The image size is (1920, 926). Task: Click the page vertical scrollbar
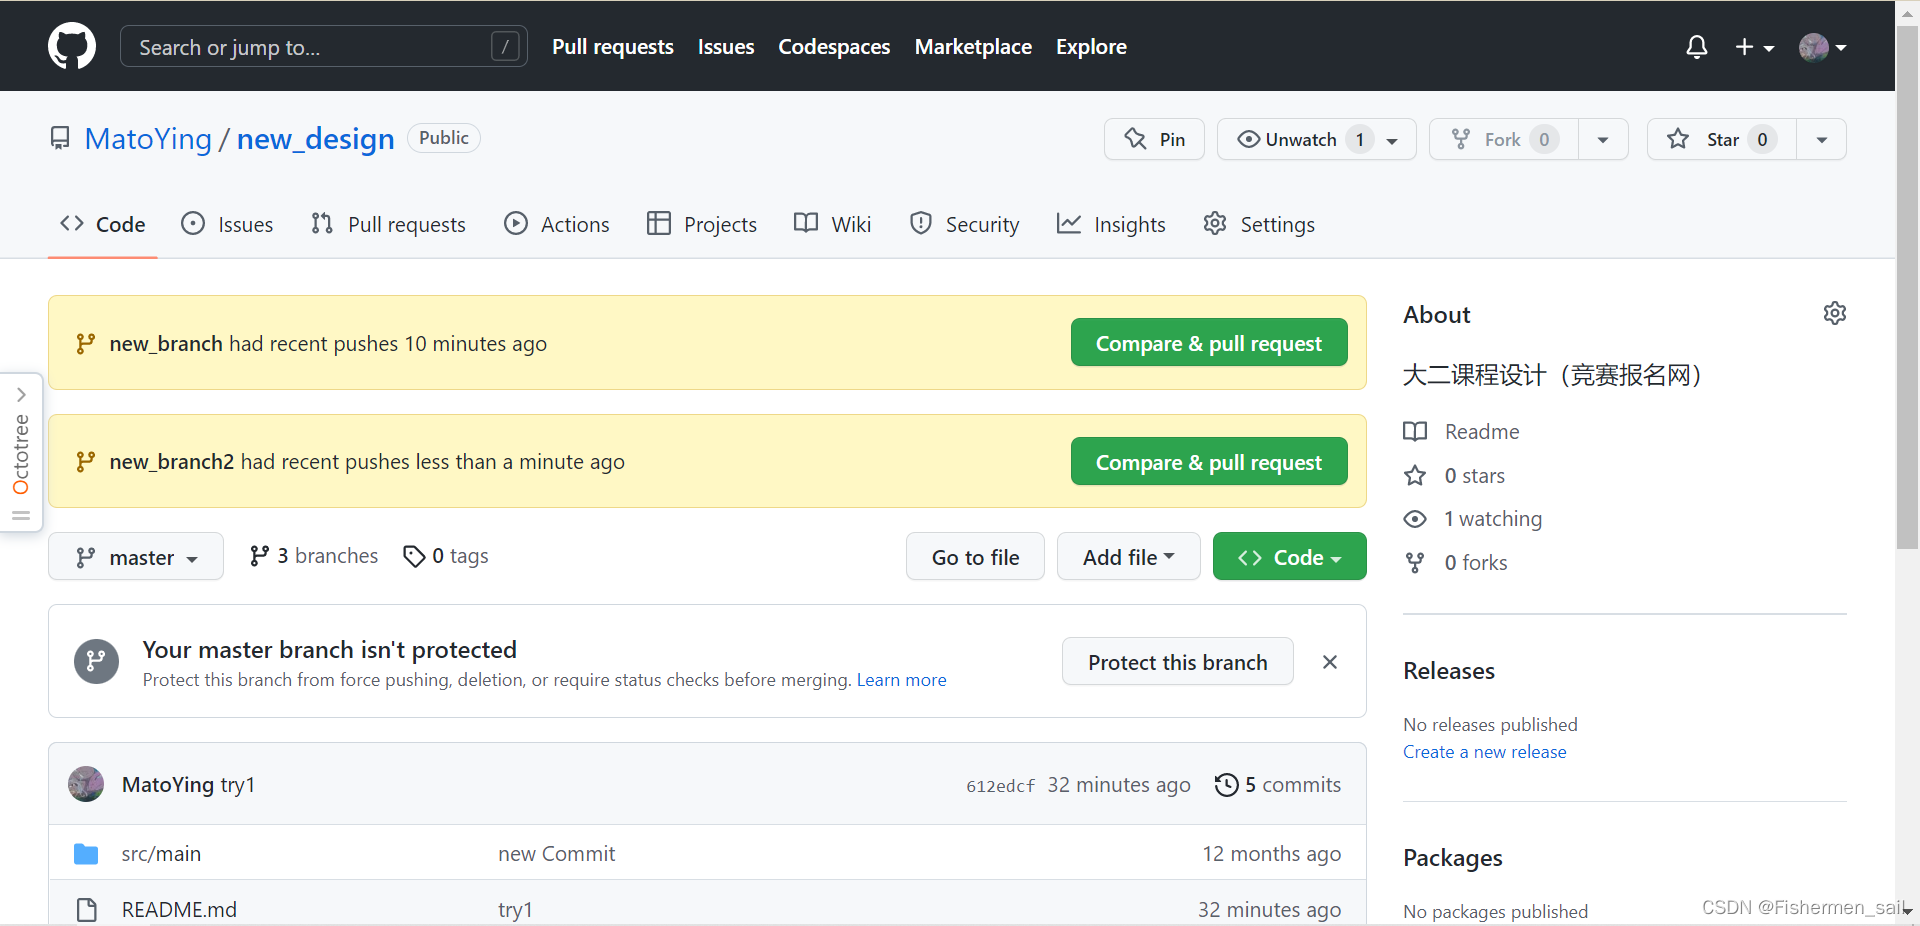click(1907, 285)
